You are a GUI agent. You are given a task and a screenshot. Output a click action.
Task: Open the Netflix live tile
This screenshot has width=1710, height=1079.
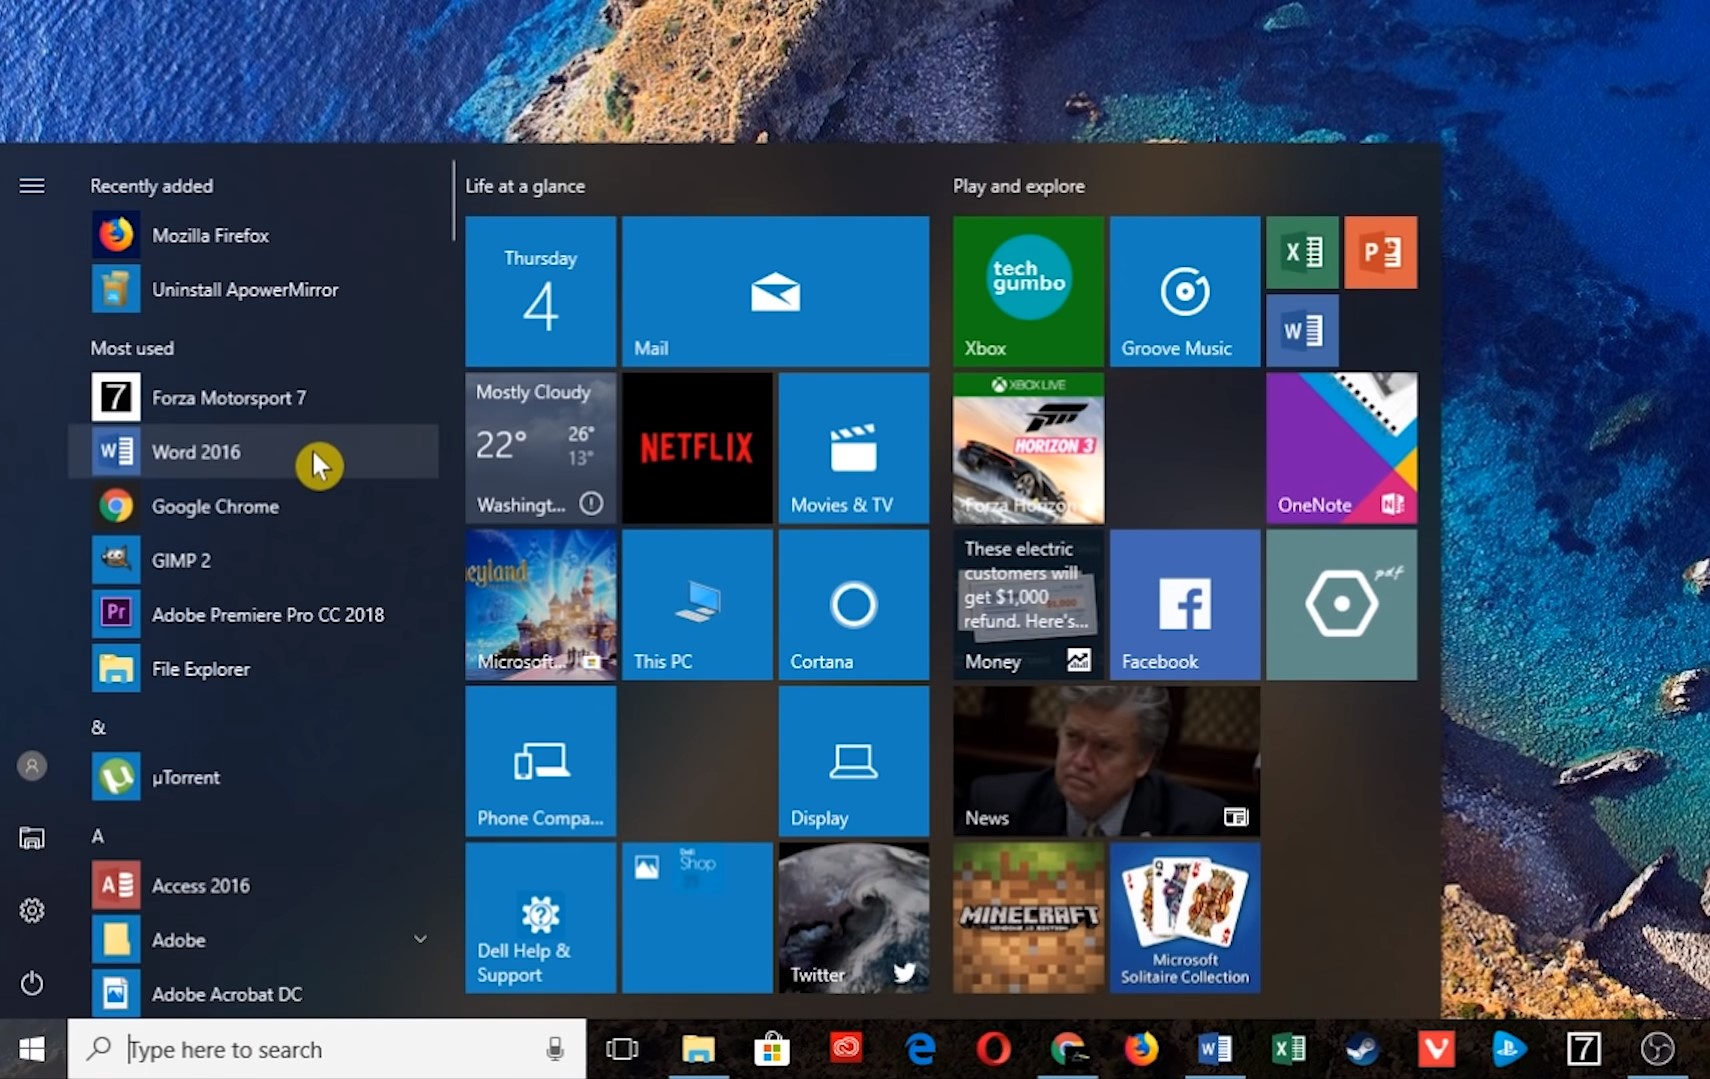point(696,447)
